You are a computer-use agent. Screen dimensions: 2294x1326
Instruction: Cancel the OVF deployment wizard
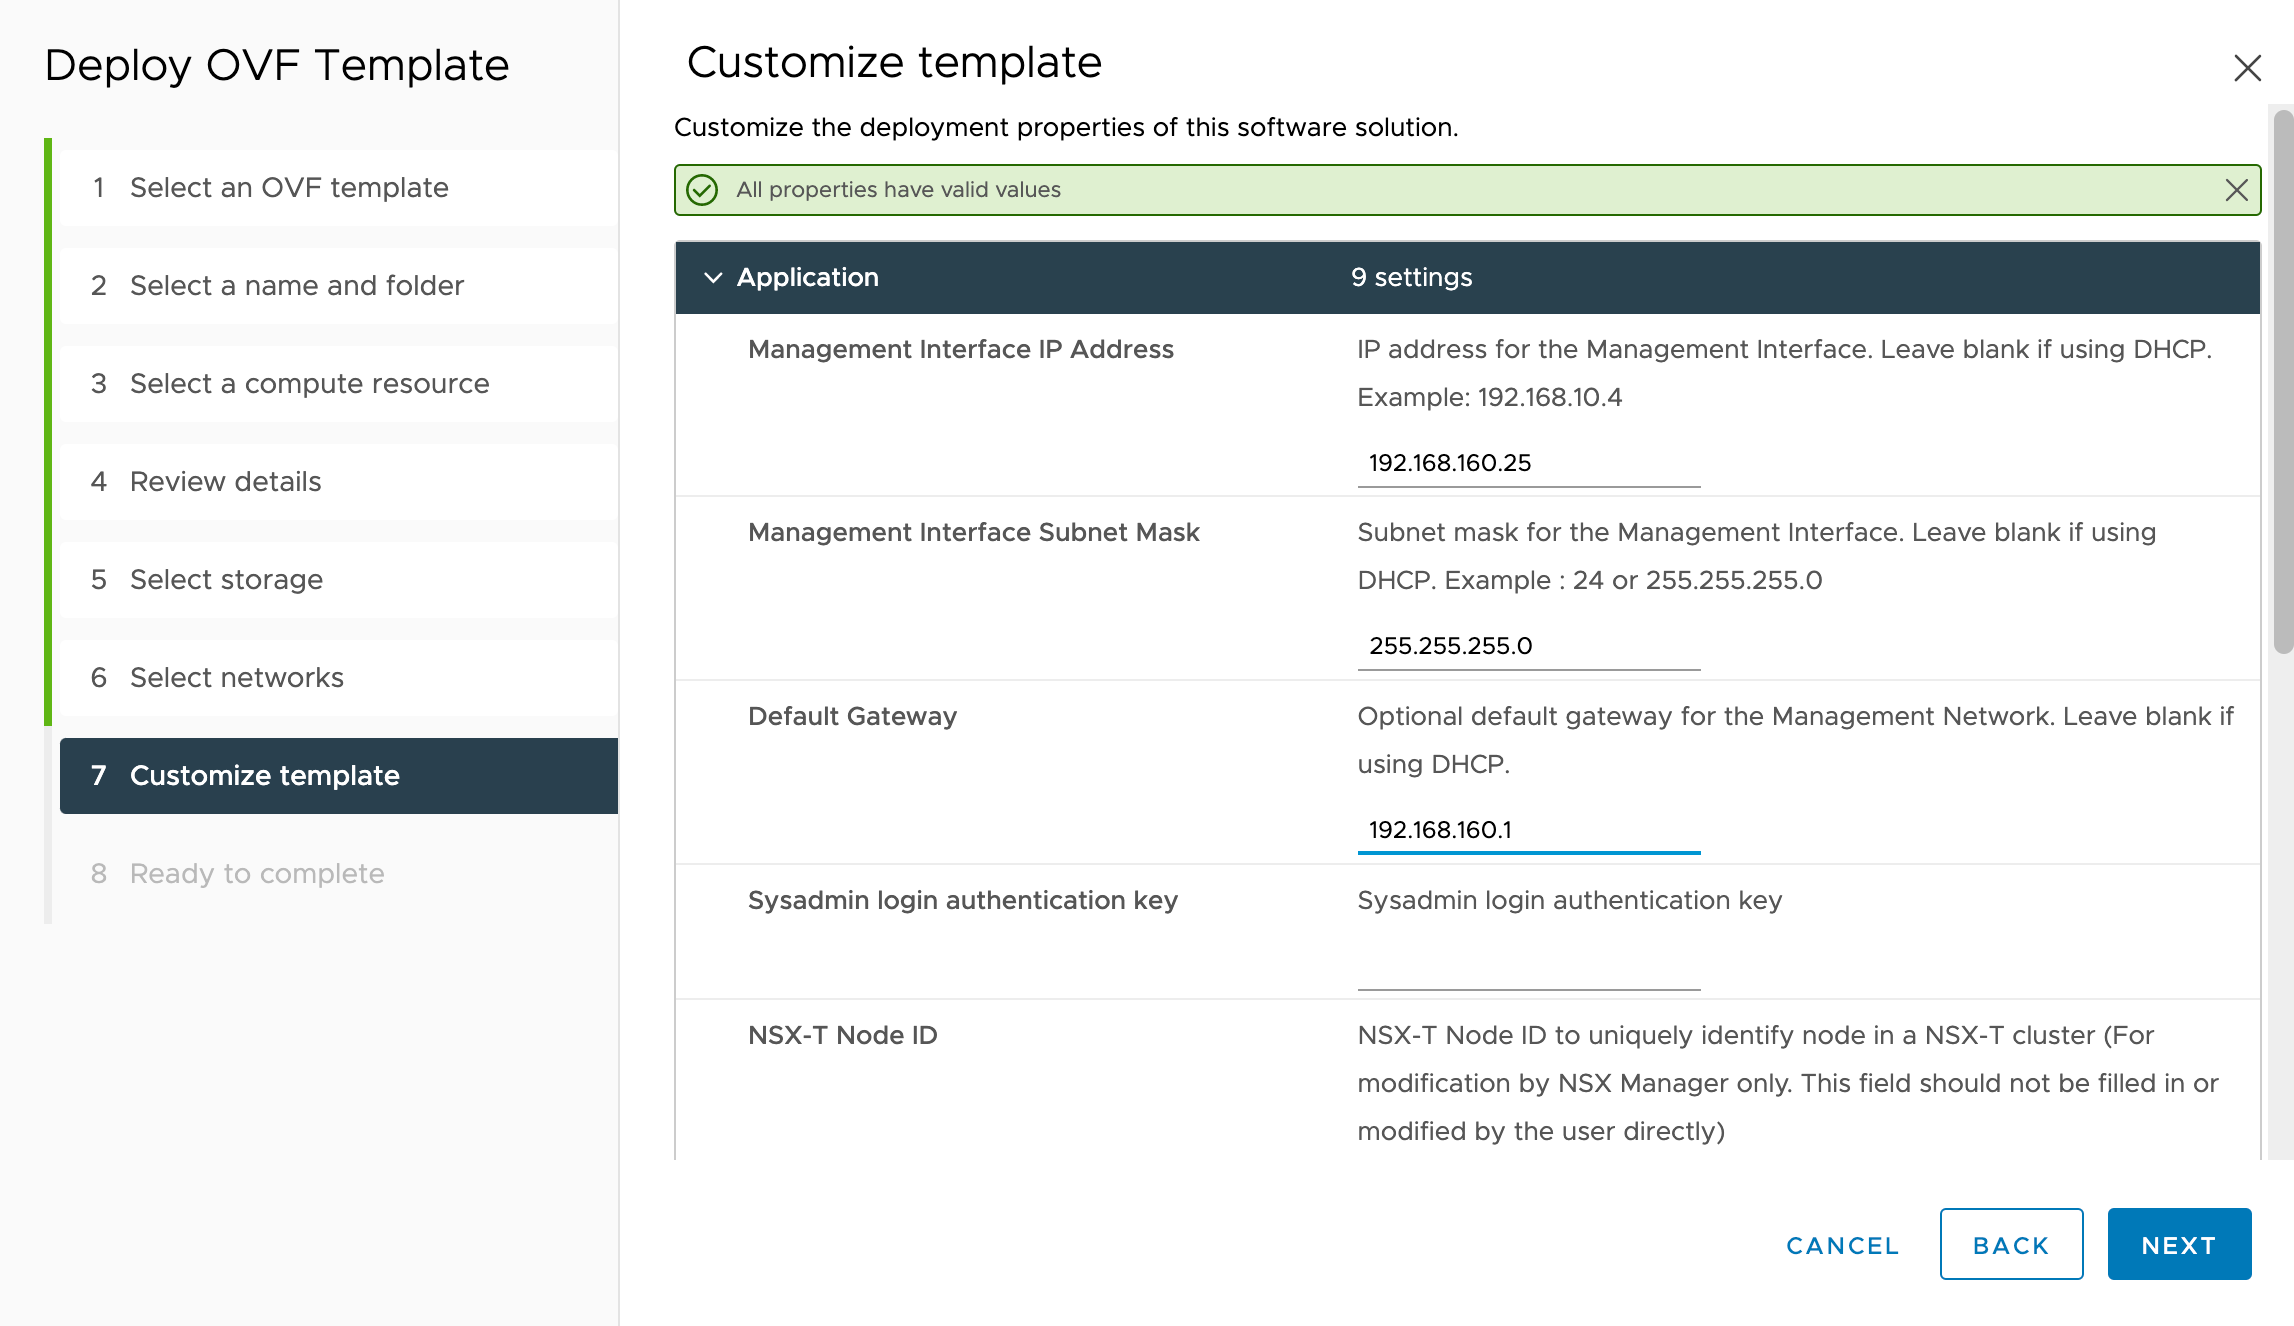[x=1842, y=1245]
